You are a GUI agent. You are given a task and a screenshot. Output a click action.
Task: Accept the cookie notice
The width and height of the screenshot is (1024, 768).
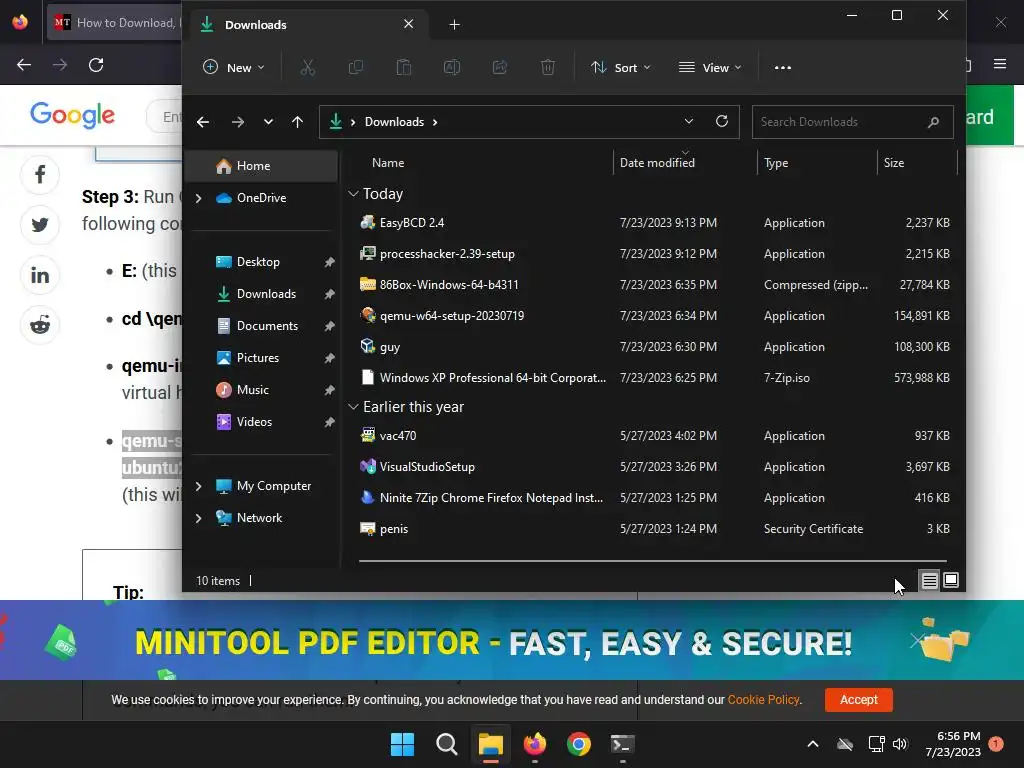859,699
